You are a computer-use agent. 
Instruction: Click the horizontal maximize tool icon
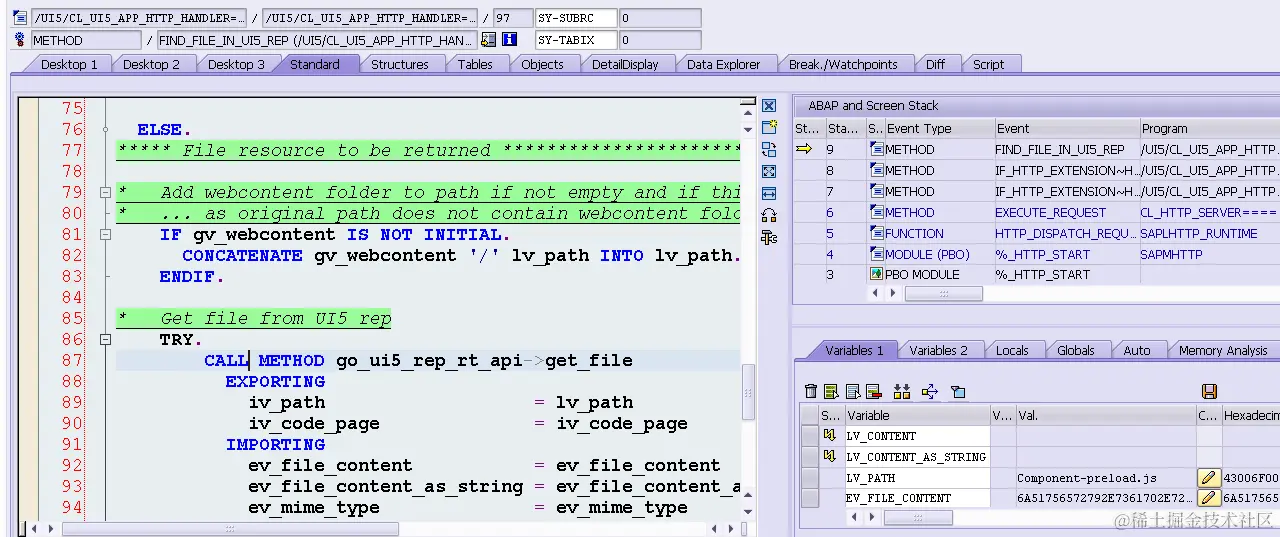tap(769, 193)
